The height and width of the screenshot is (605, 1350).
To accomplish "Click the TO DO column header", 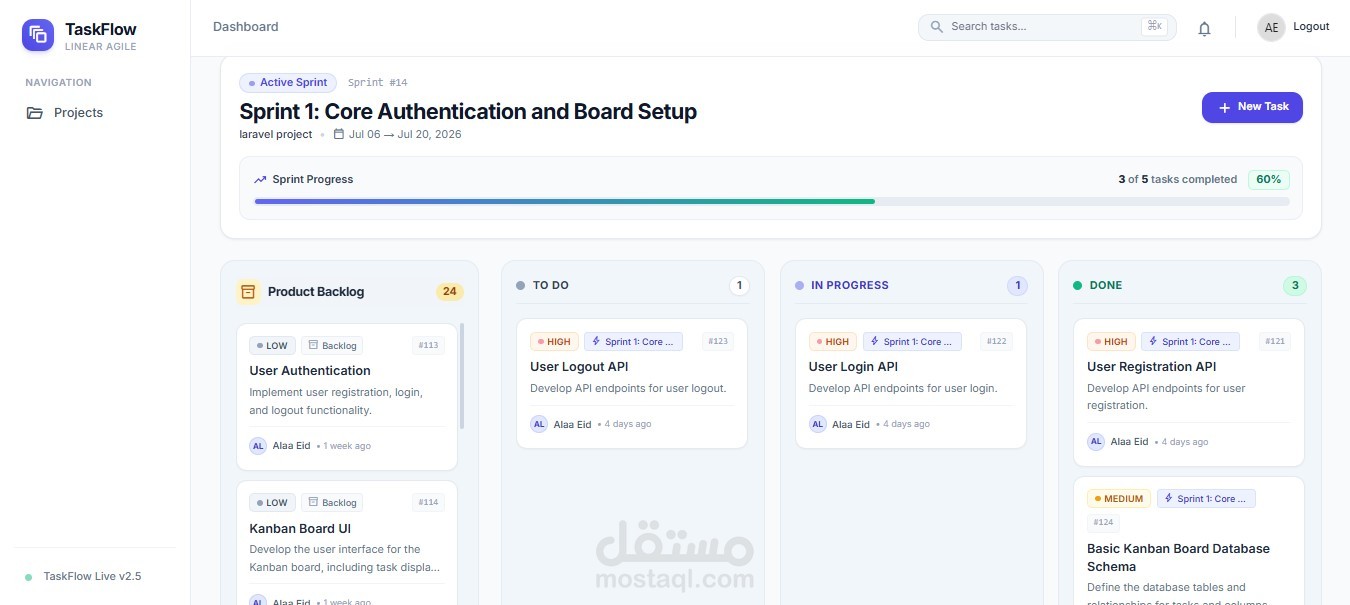I will [x=551, y=286].
